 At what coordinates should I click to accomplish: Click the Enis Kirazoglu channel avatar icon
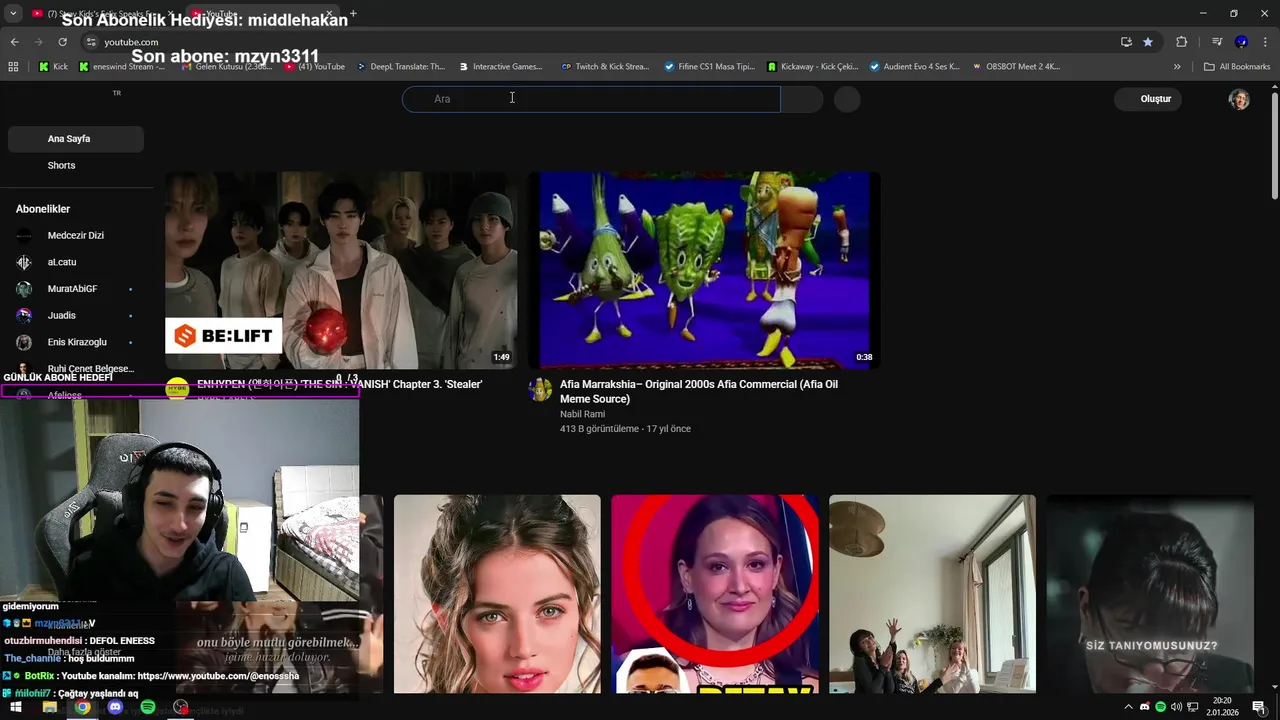click(x=24, y=342)
